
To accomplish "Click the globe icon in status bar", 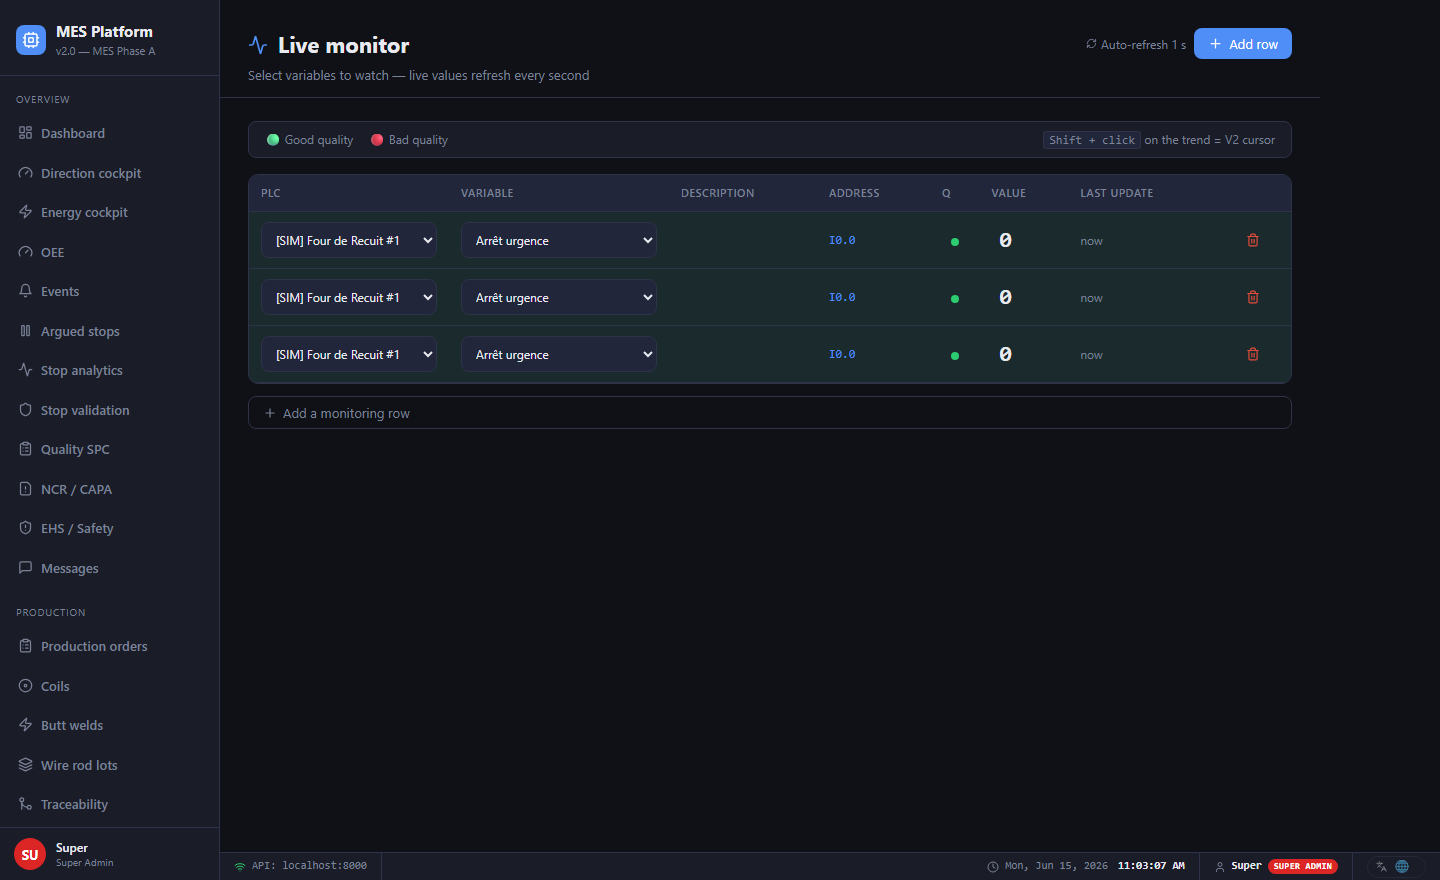I will [1402, 866].
